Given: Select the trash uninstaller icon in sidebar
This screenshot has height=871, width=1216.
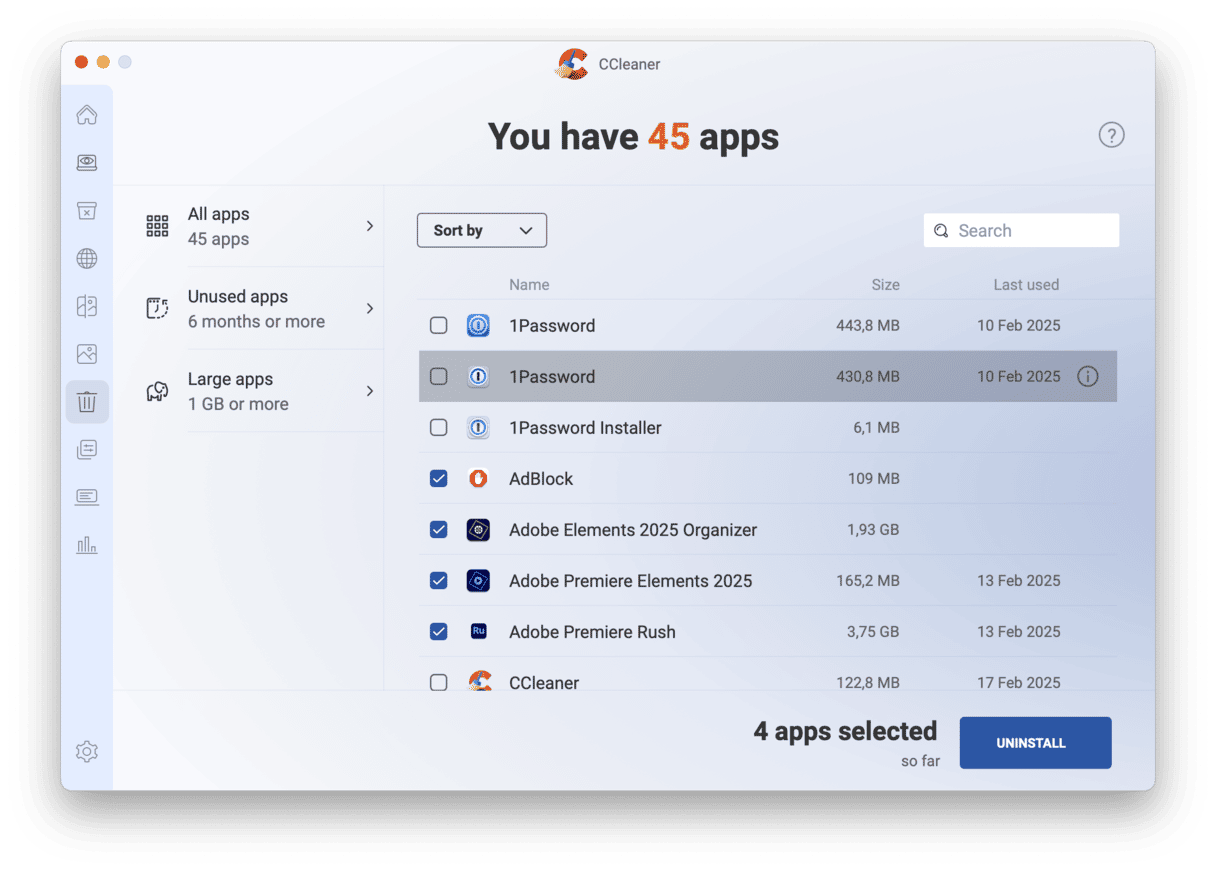Looking at the screenshot, I should pyautogui.click(x=87, y=402).
